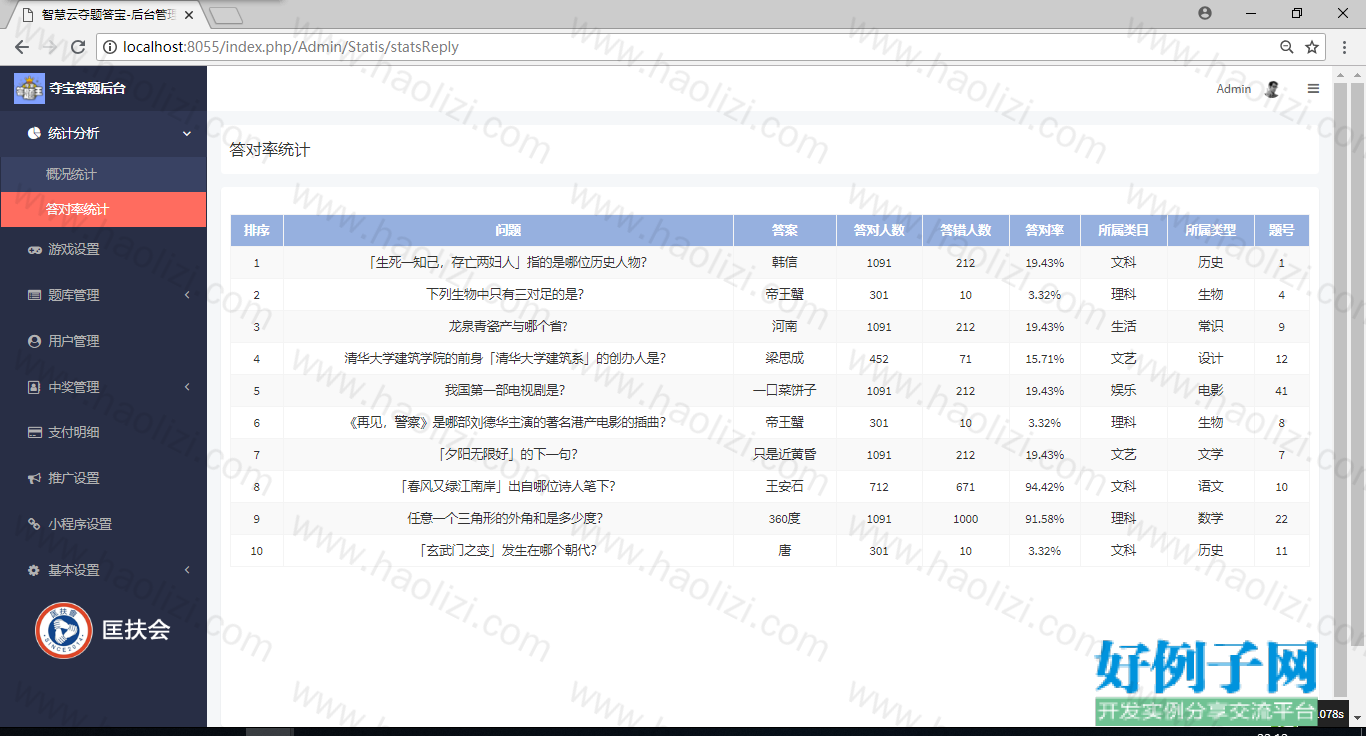The height and width of the screenshot is (736, 1366).
Task: Click the 所属类型 column header
Action: pos(1211,231)
